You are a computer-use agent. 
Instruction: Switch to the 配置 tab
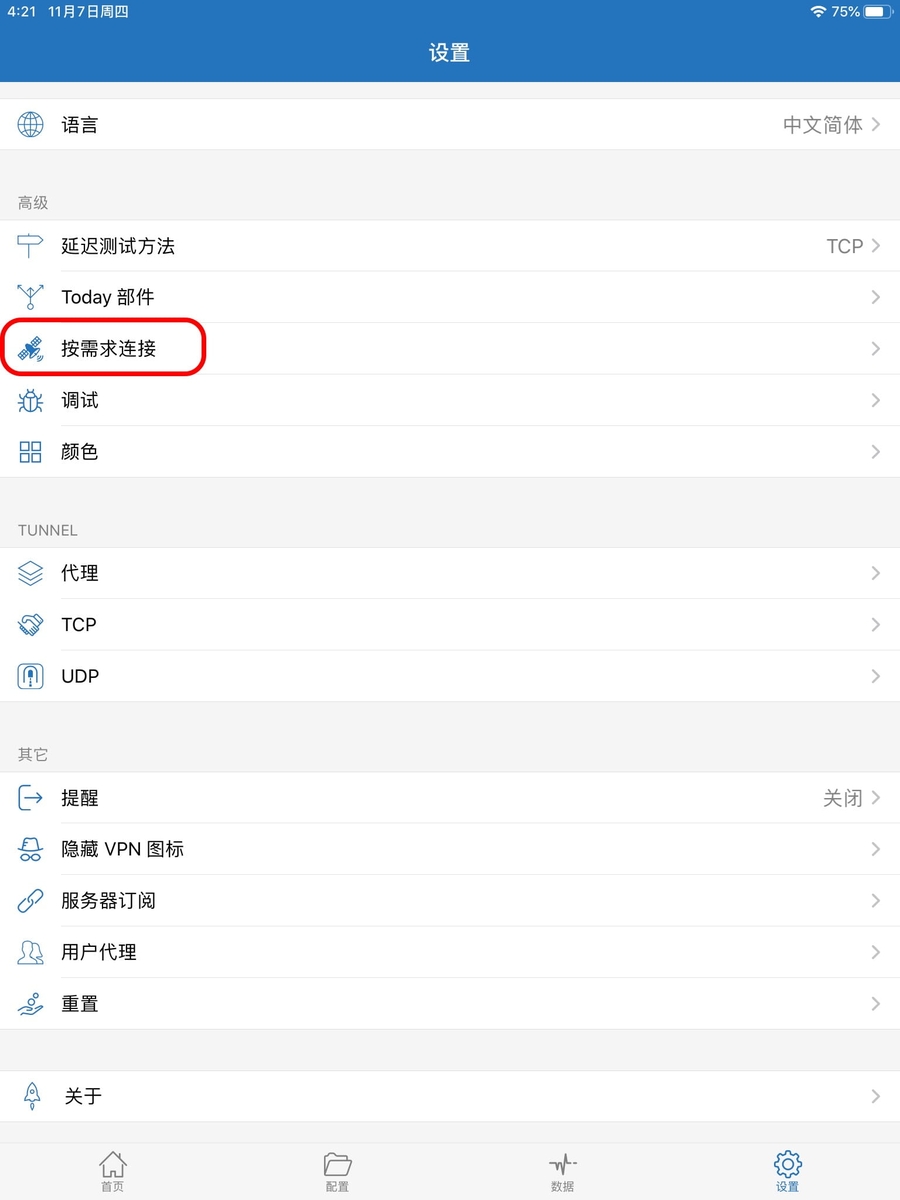click(338, 1172)
